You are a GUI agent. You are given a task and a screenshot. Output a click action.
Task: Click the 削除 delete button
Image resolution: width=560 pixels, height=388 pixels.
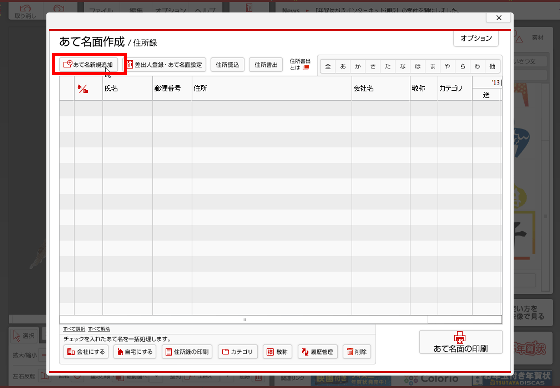[x=356, y=352]
